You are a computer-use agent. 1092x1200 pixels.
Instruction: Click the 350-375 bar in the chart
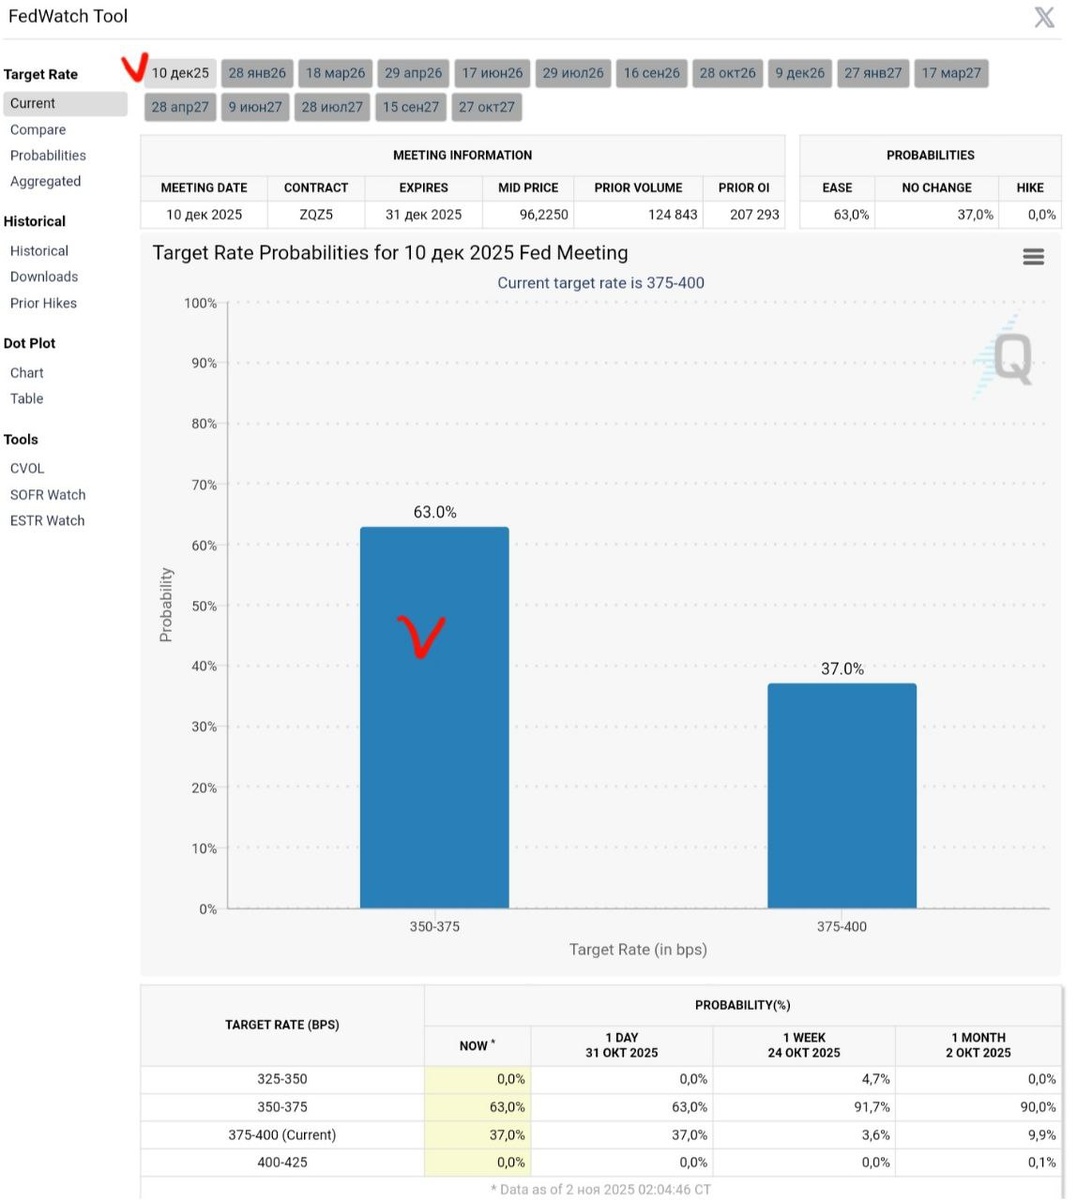[x=434, y=718]
